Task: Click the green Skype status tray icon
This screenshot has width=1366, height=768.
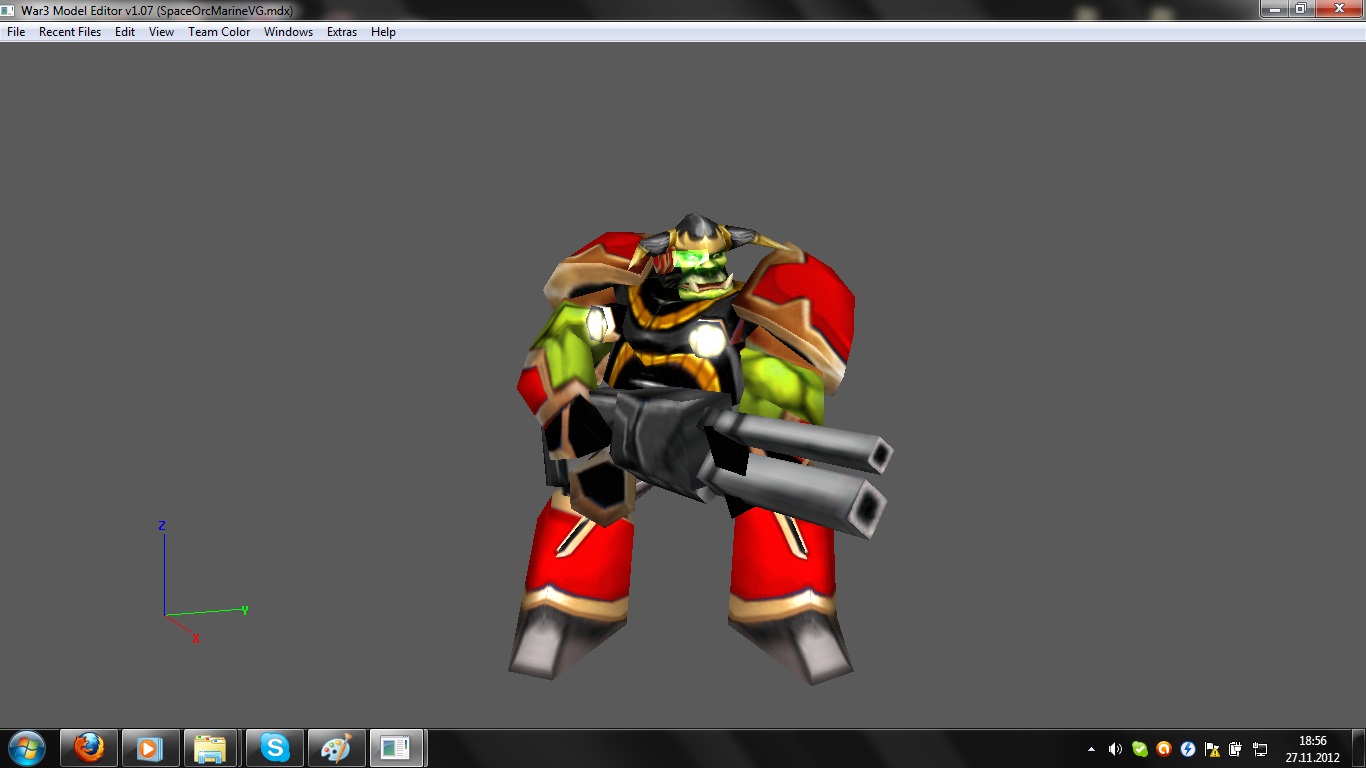Action: point(1139,749)
